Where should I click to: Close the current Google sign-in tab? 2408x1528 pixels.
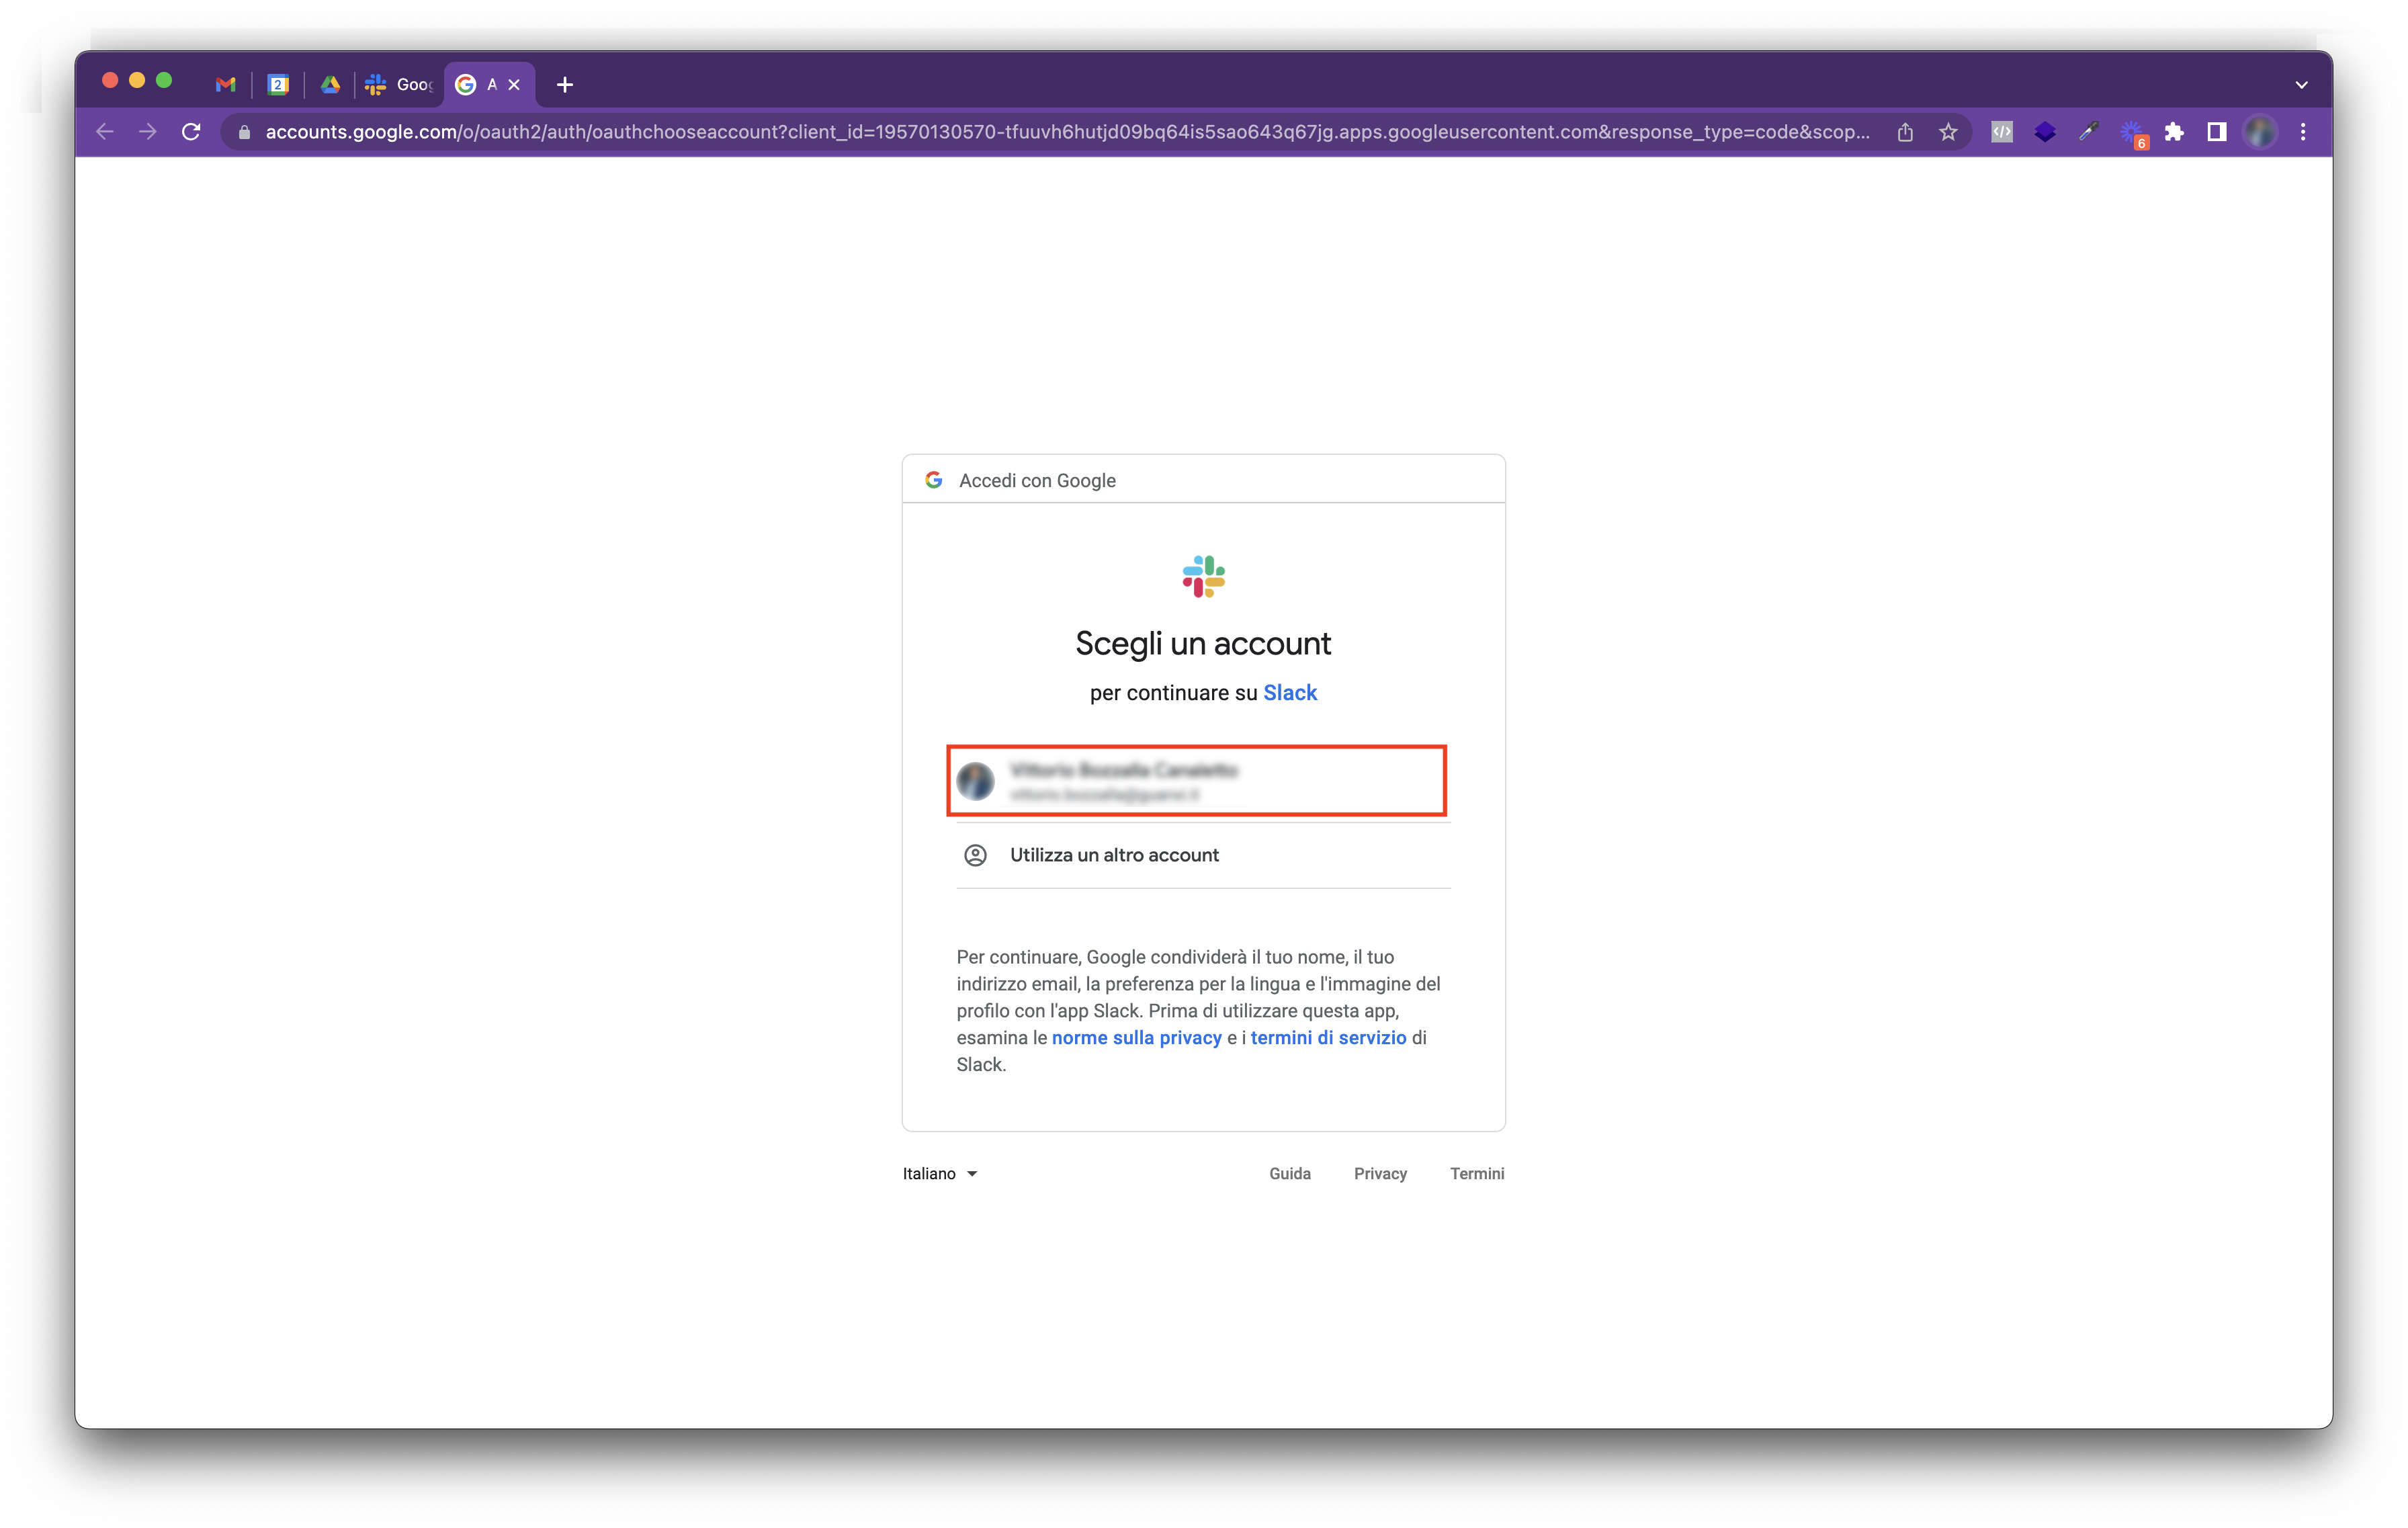click(x=514, y=85)
